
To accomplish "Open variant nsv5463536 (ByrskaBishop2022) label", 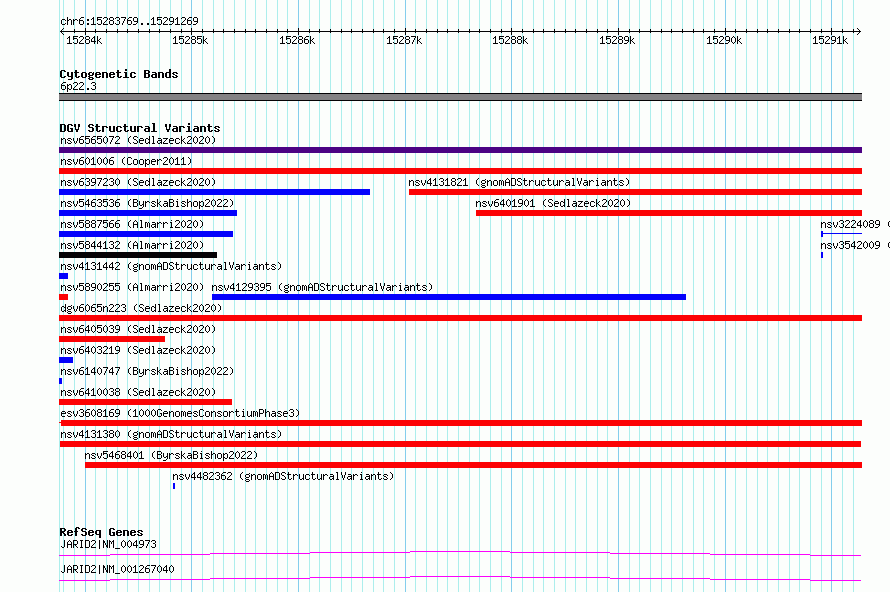I will tap(147, 203).
